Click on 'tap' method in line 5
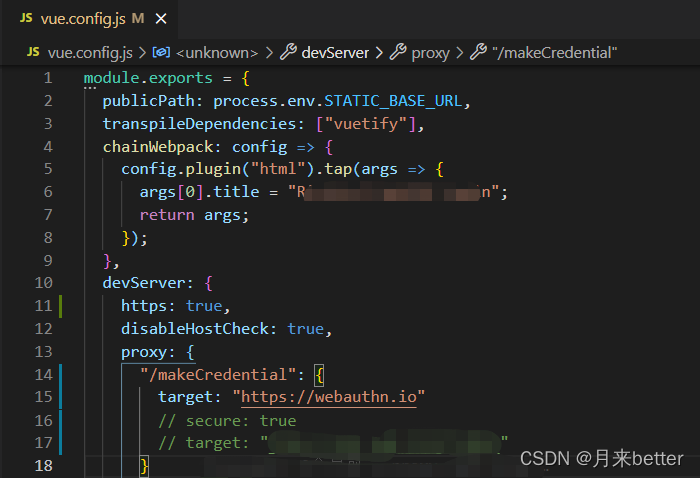 coord(338,169)
